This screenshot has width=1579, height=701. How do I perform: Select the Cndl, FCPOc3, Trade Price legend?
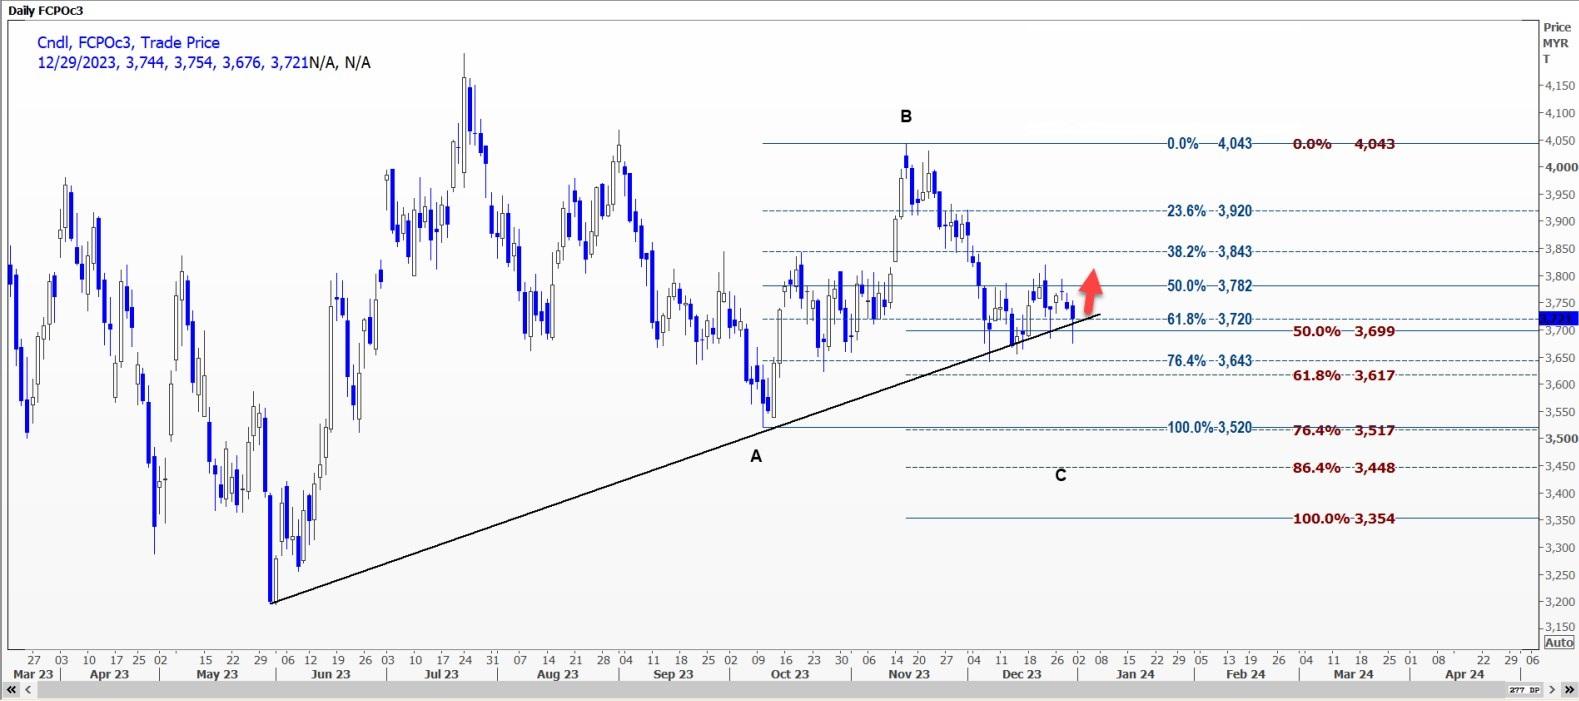click(x=128, y=42)
